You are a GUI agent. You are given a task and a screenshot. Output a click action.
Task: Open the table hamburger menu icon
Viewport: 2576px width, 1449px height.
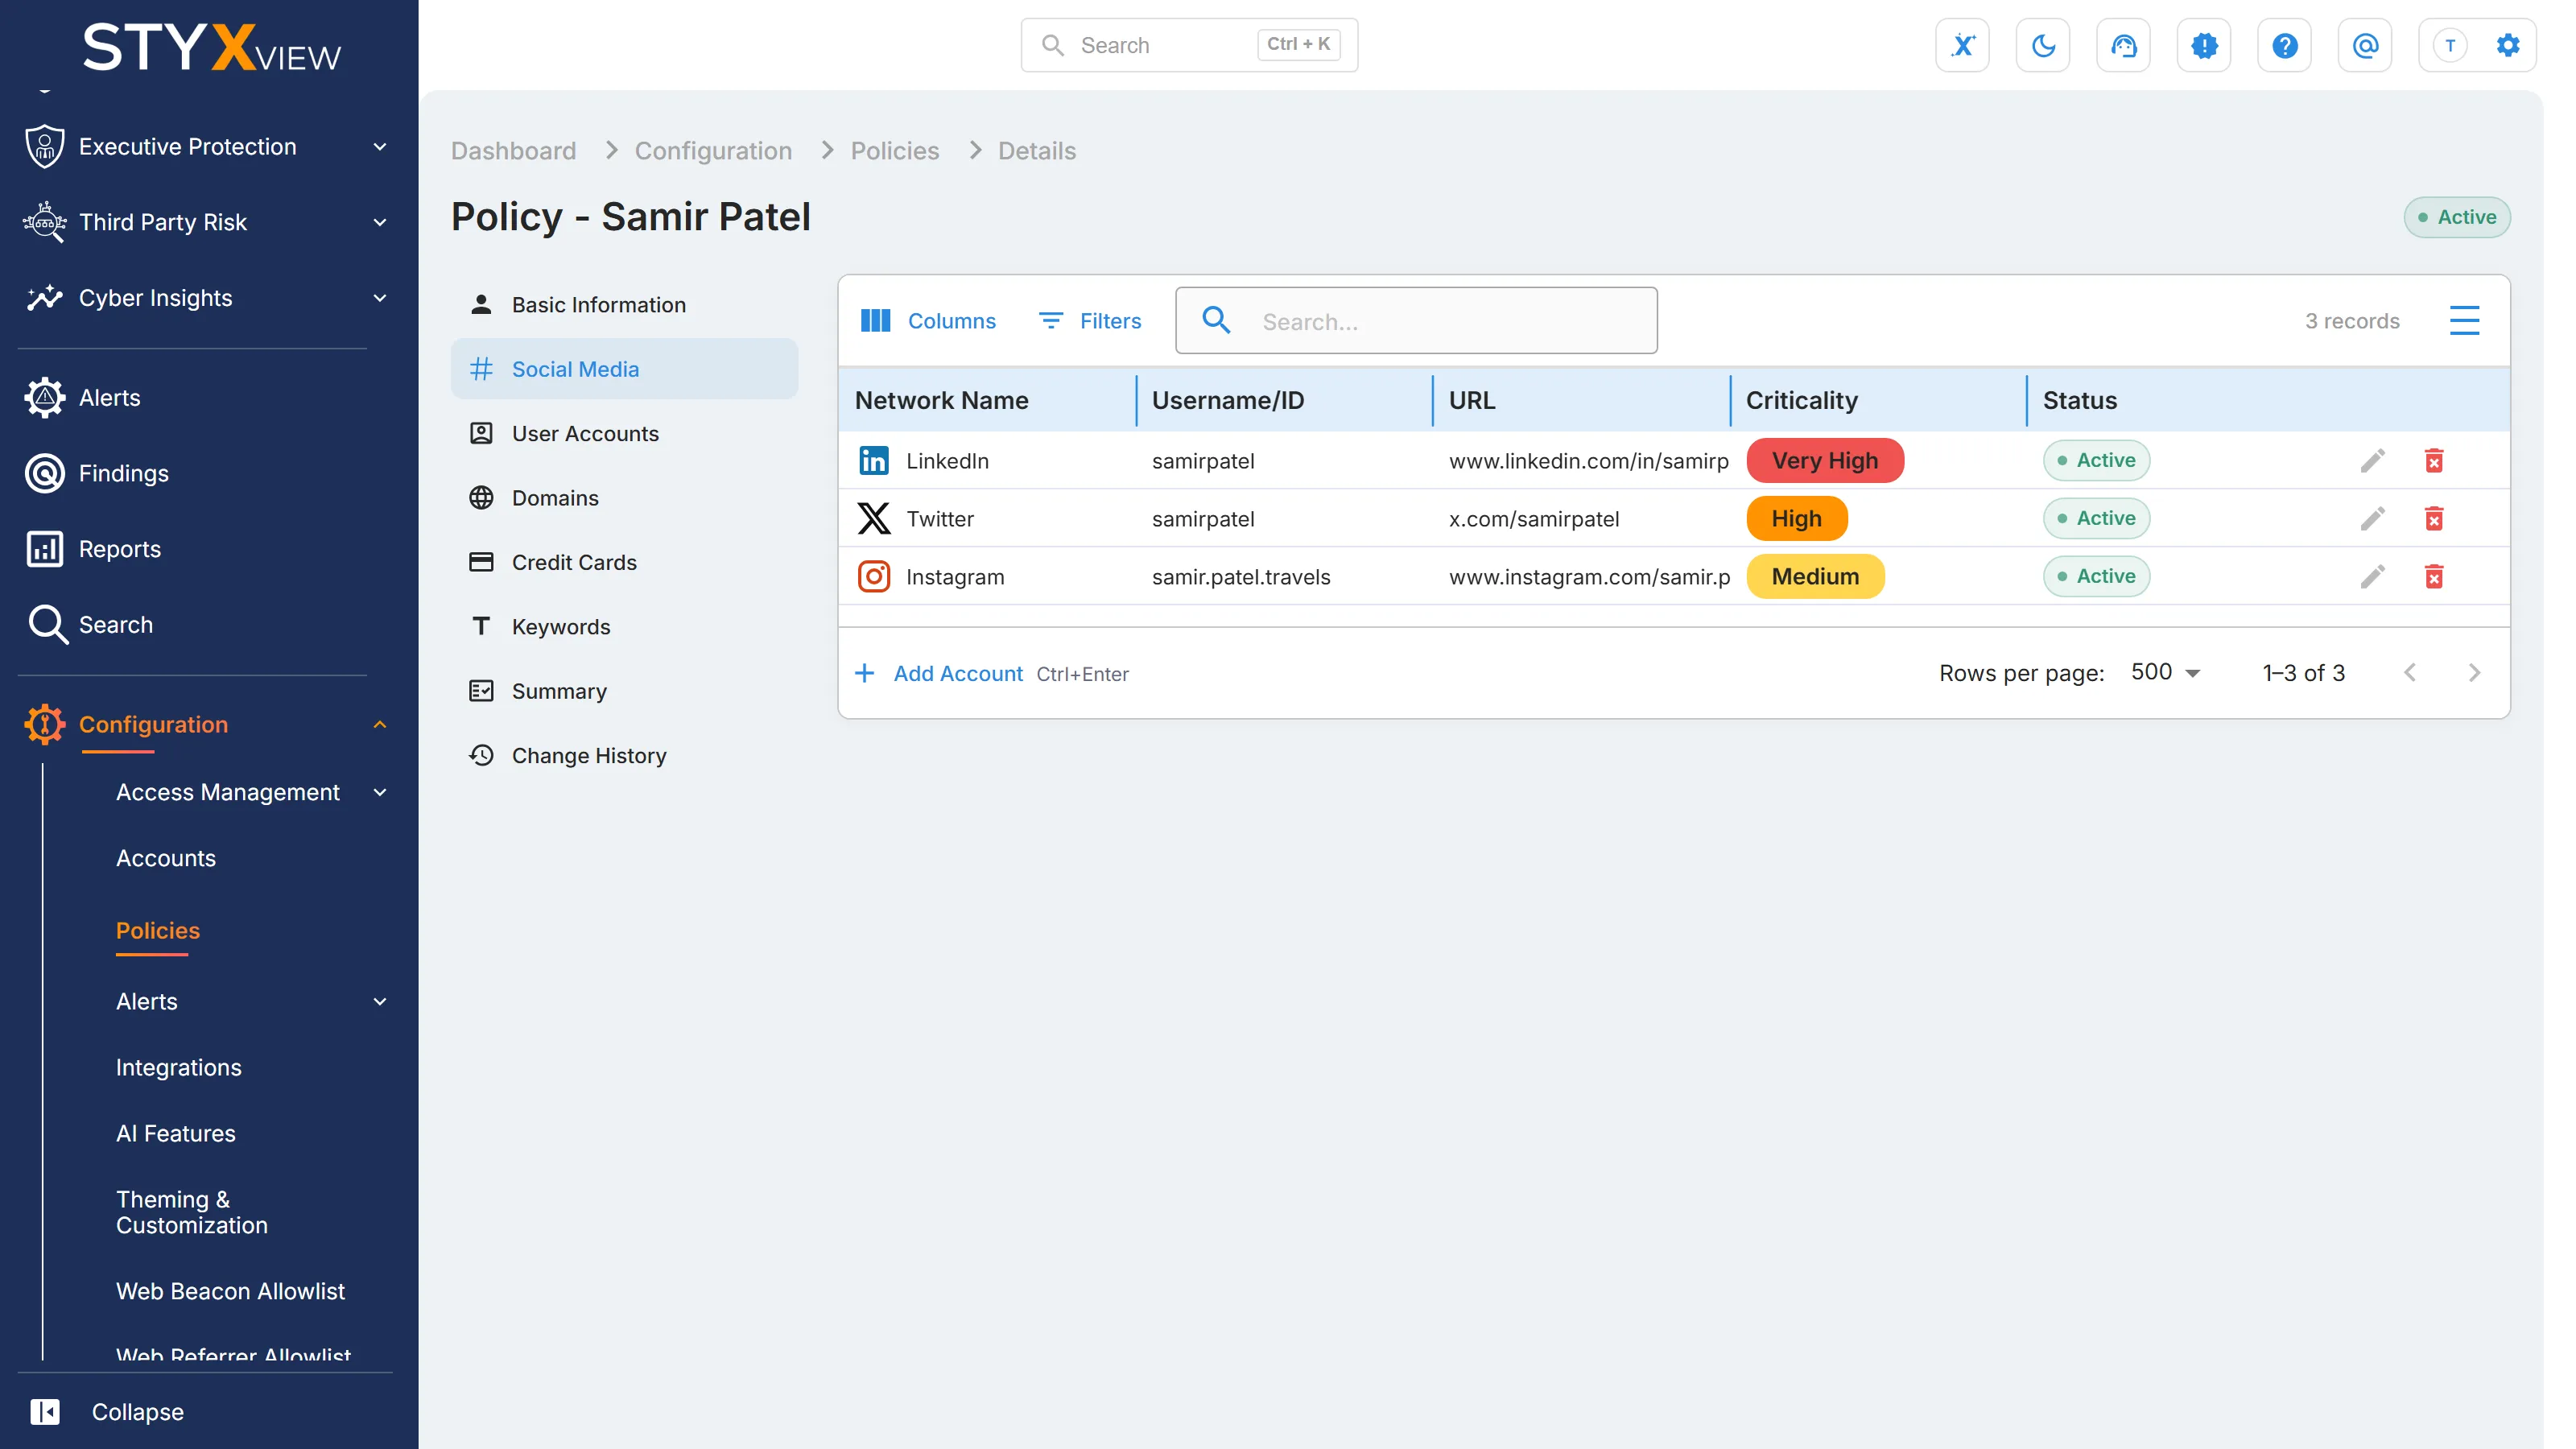[x=2465, y=320]
